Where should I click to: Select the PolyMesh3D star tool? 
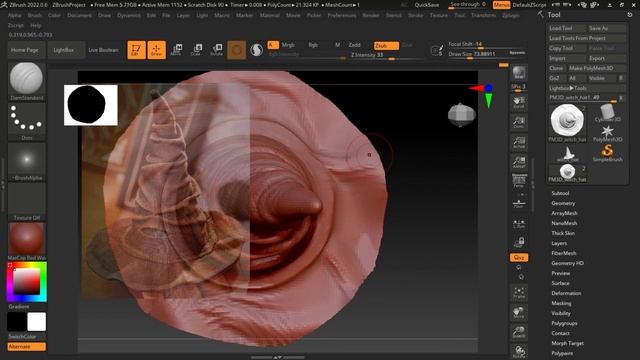607,133
